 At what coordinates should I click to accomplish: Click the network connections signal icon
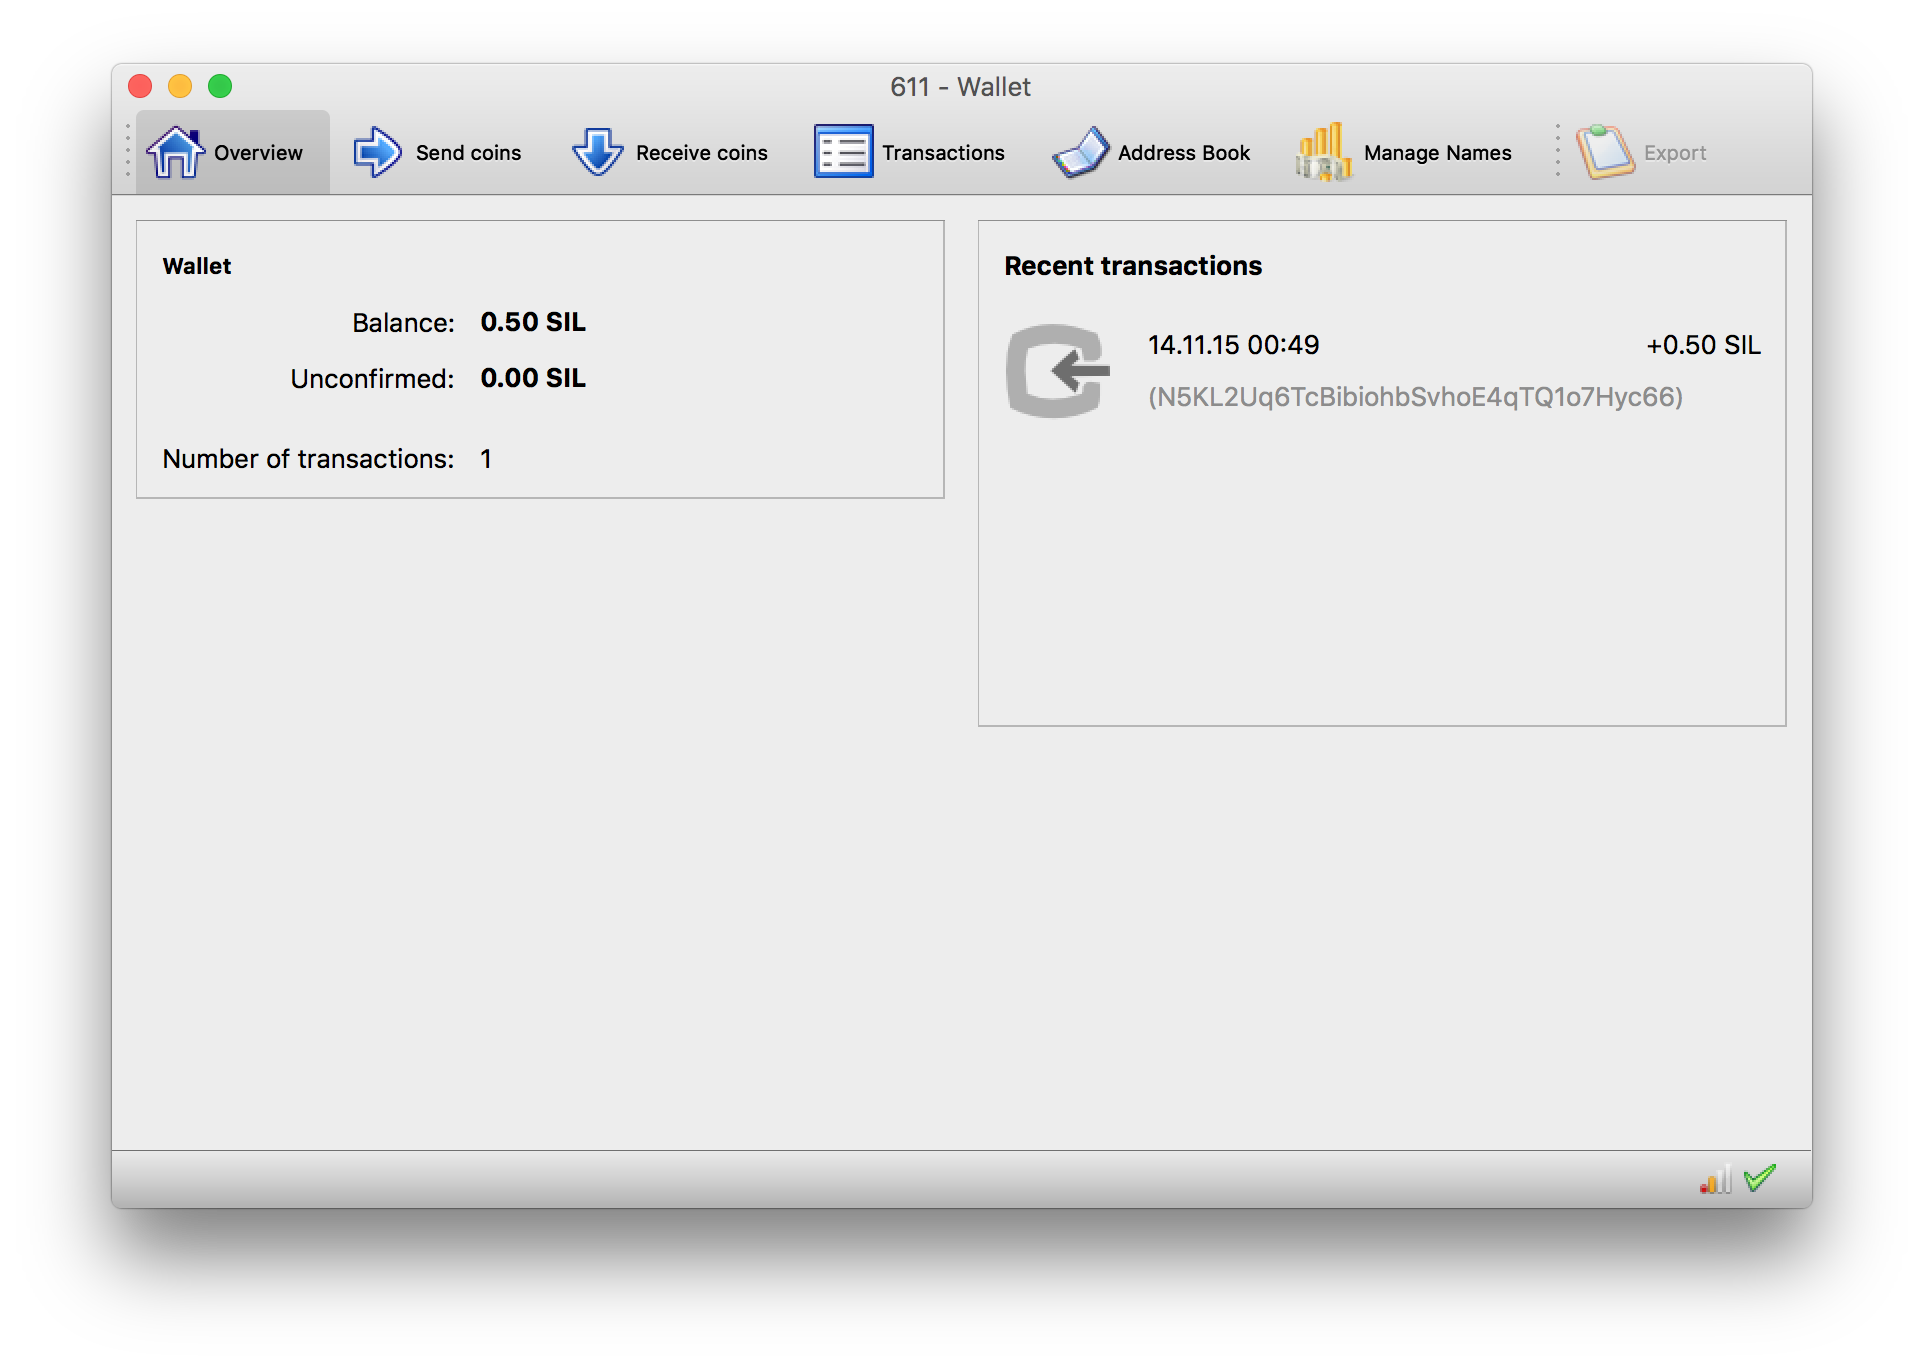coord(1715,1180)
